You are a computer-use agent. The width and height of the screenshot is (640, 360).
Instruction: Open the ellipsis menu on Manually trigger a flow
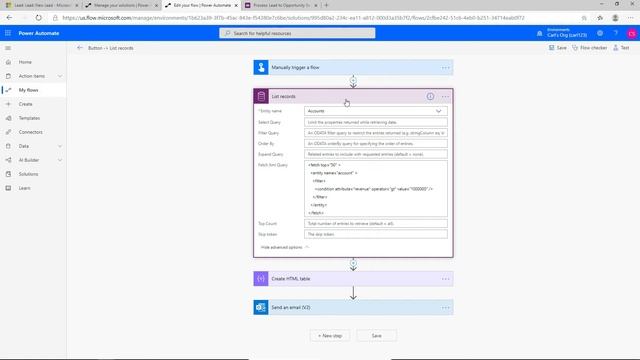(x=445, y=67)
